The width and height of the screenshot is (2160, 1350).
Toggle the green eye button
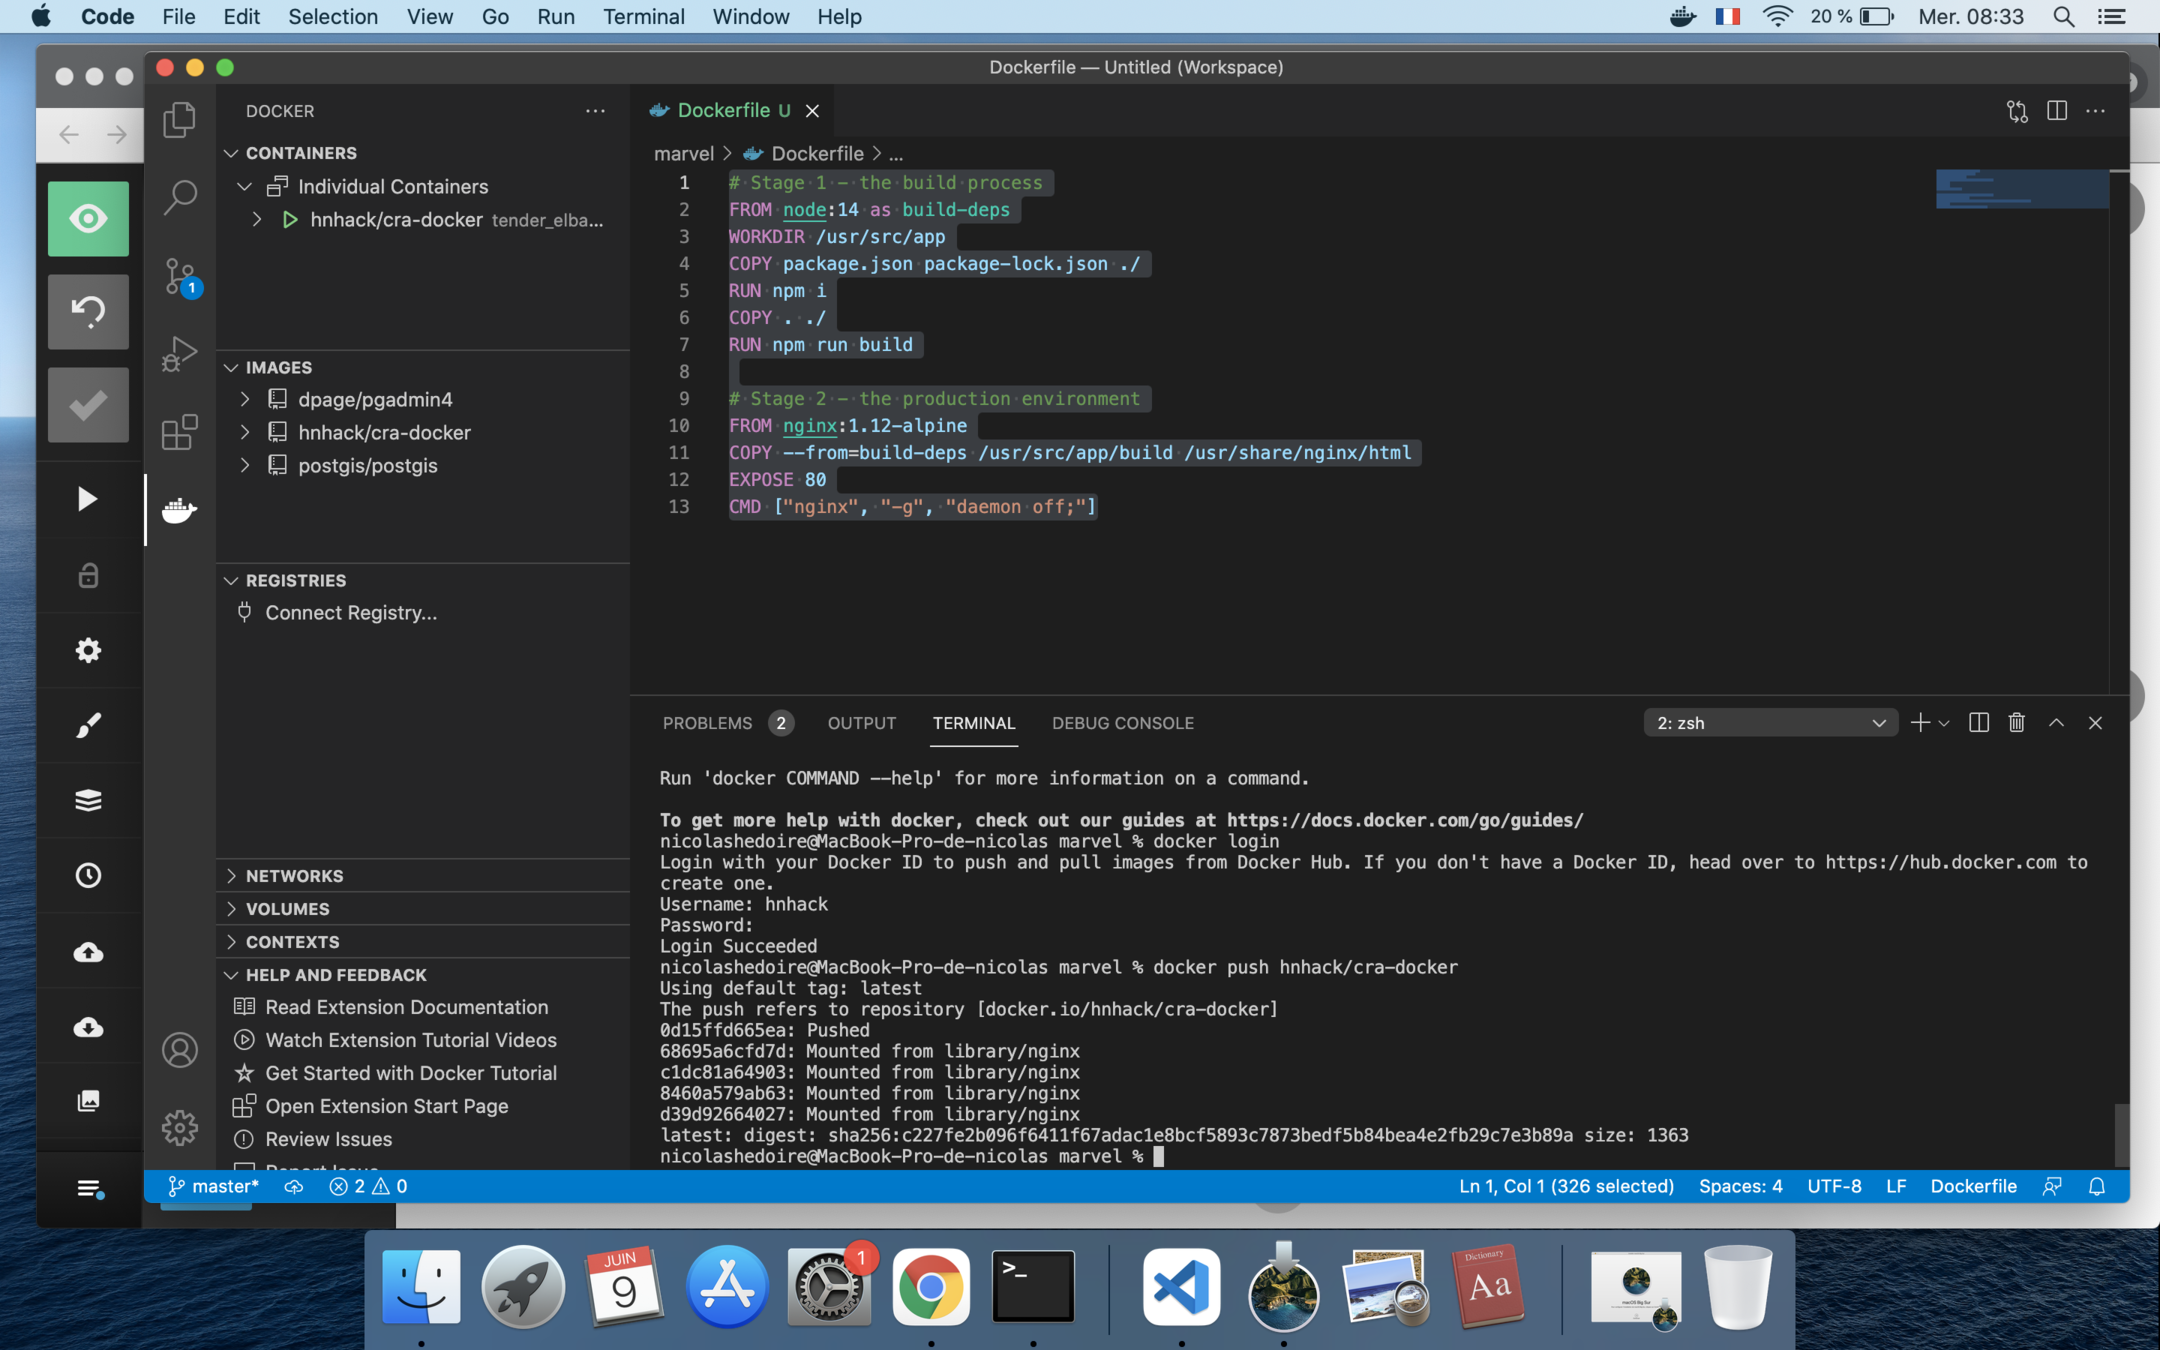coord(88,219)
